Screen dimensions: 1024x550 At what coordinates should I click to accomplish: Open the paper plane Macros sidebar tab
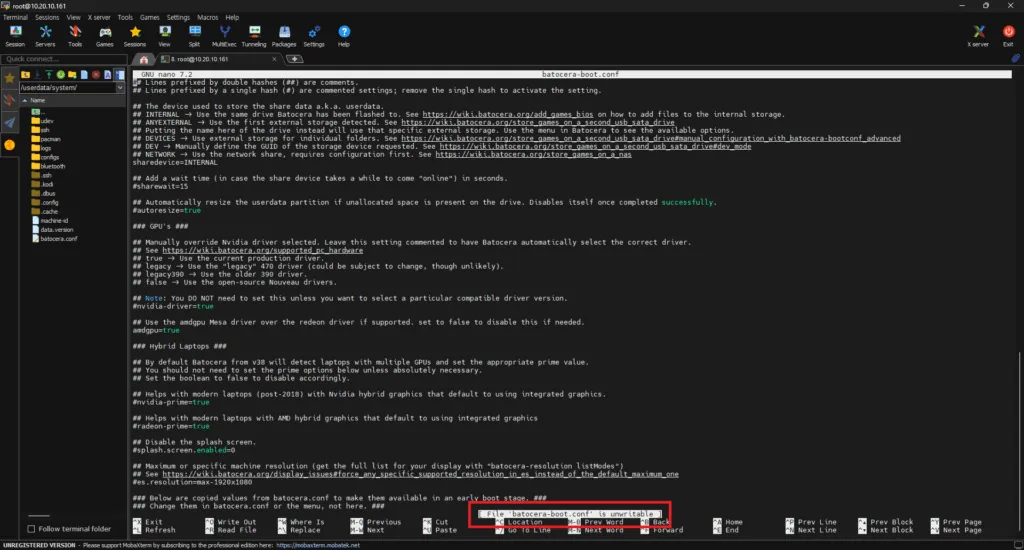9,123
